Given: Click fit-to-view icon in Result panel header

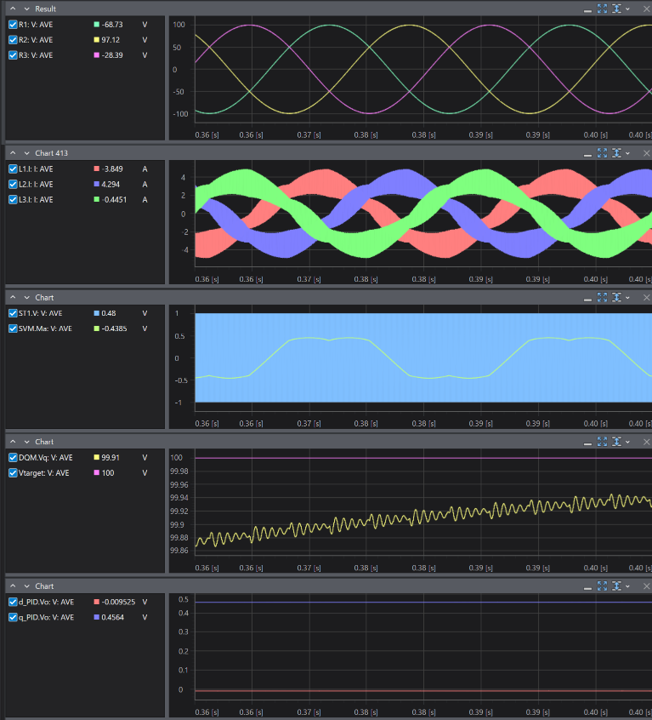Looking at the screenshot, I should click(x=602, y=9).
